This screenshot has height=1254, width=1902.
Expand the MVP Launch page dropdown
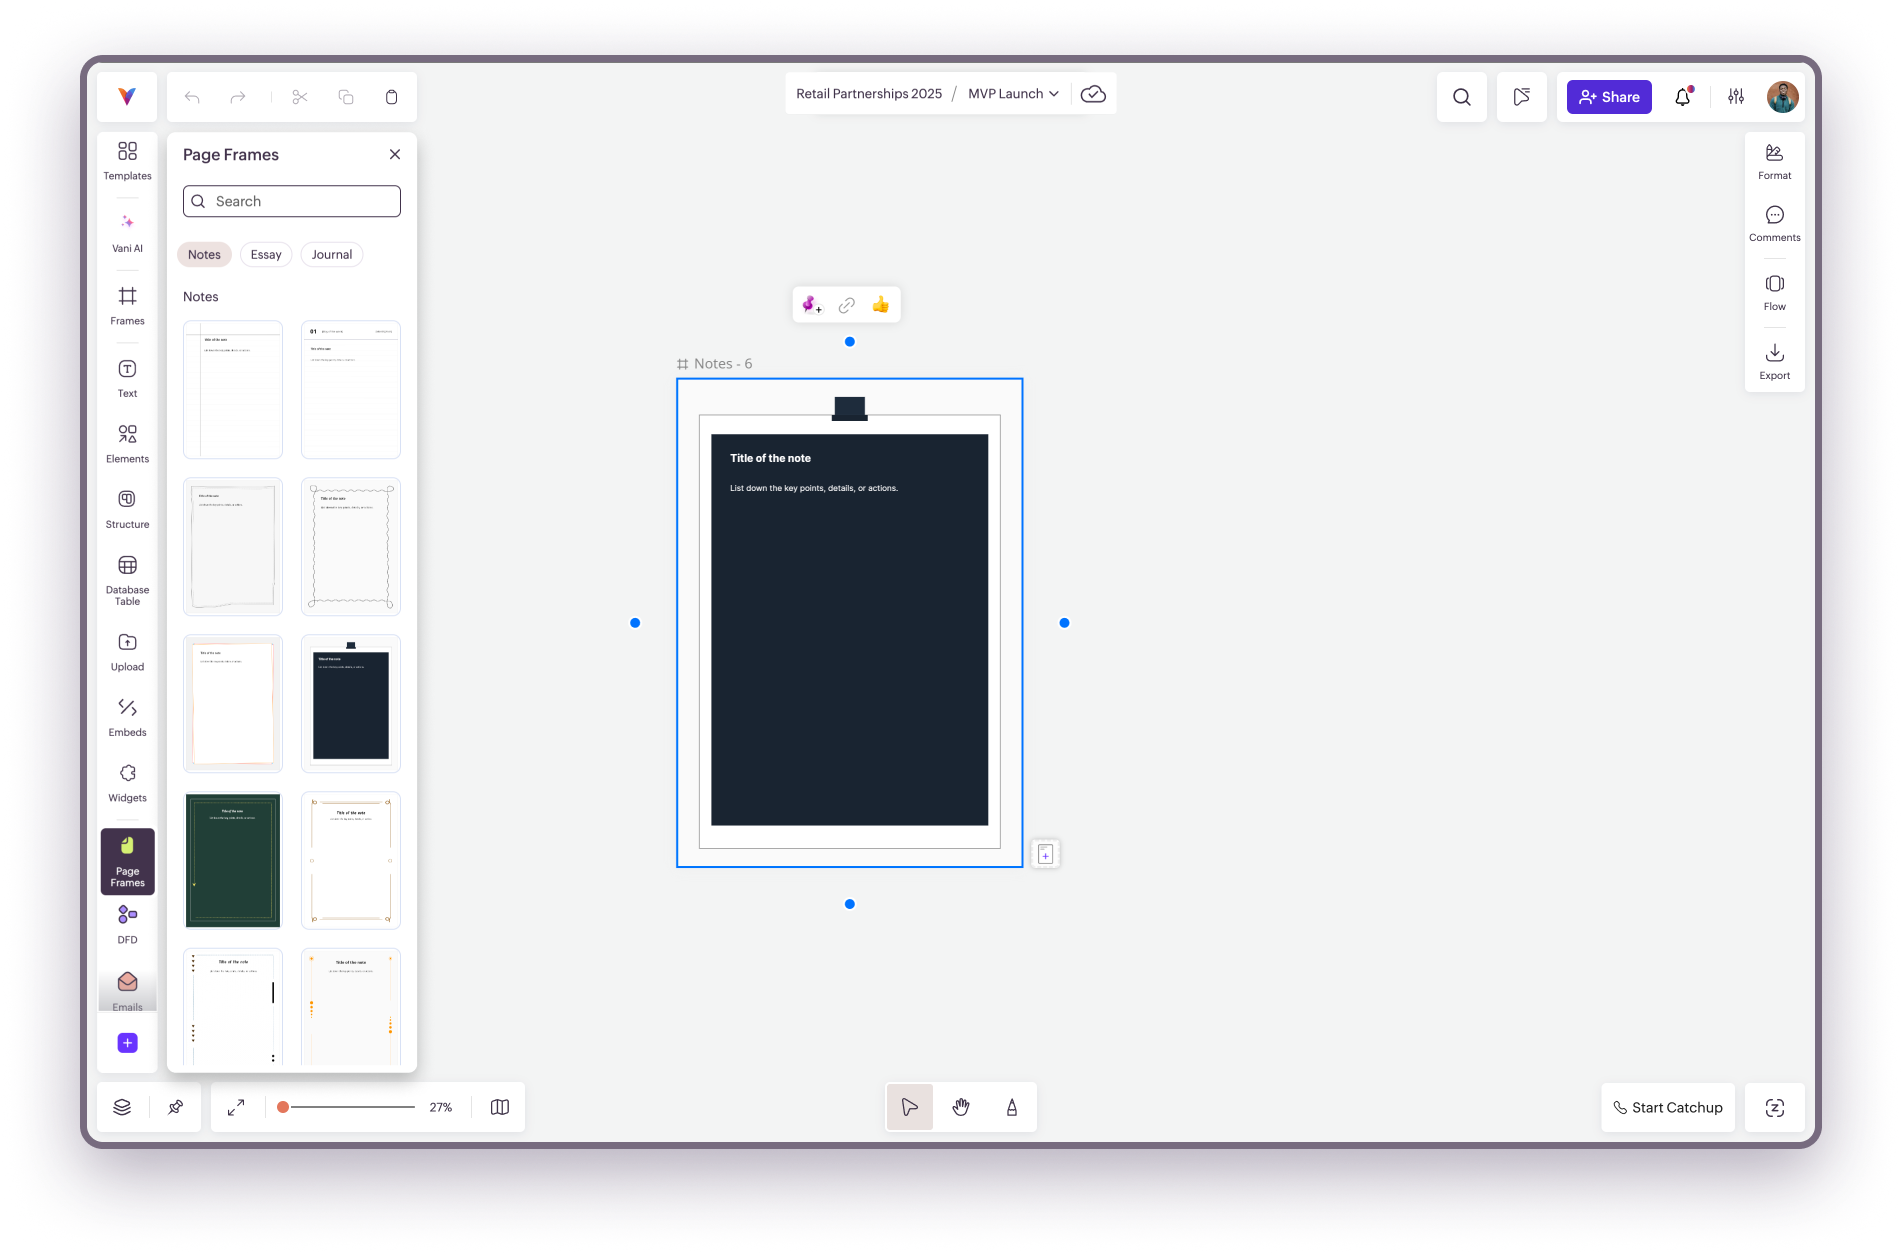click(x=1013, y=94)
